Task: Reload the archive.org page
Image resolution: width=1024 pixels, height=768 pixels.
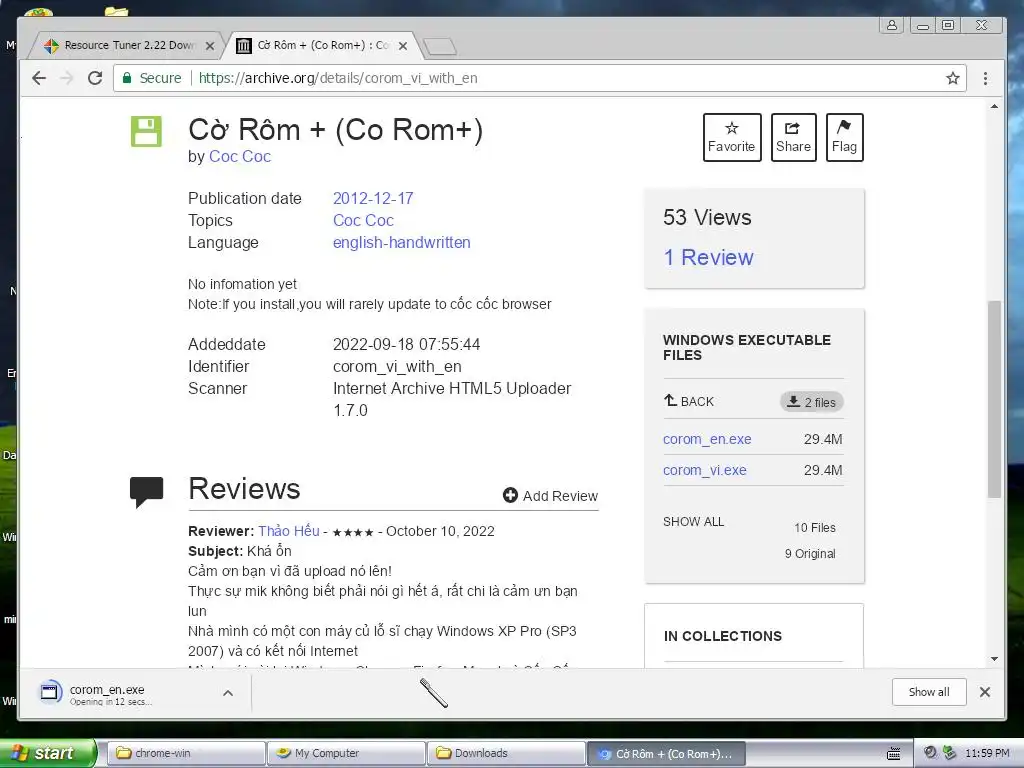Action: pyautogui.click(x=95, y=78)
